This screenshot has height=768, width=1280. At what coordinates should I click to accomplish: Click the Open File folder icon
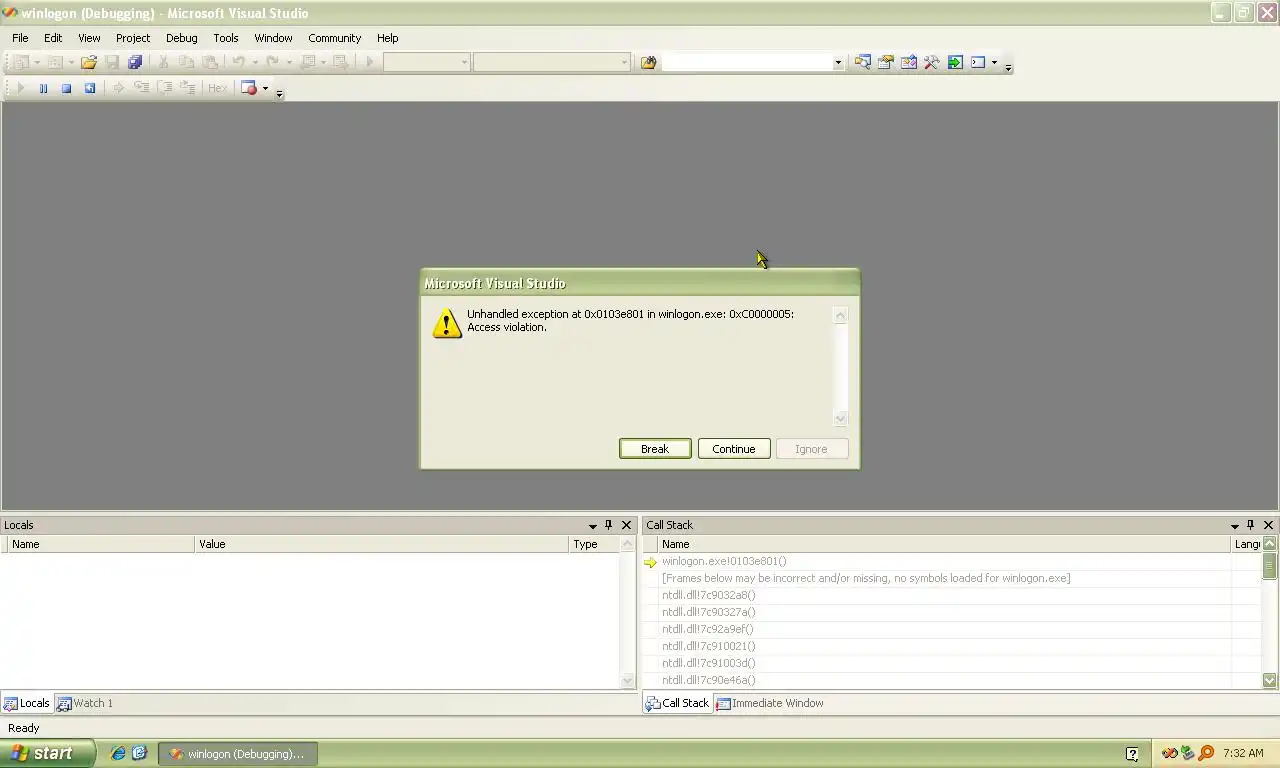[89, 62]
